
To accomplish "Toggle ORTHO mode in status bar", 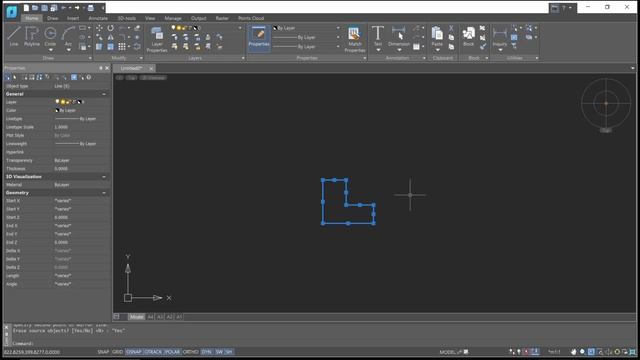I will [190, 352].
